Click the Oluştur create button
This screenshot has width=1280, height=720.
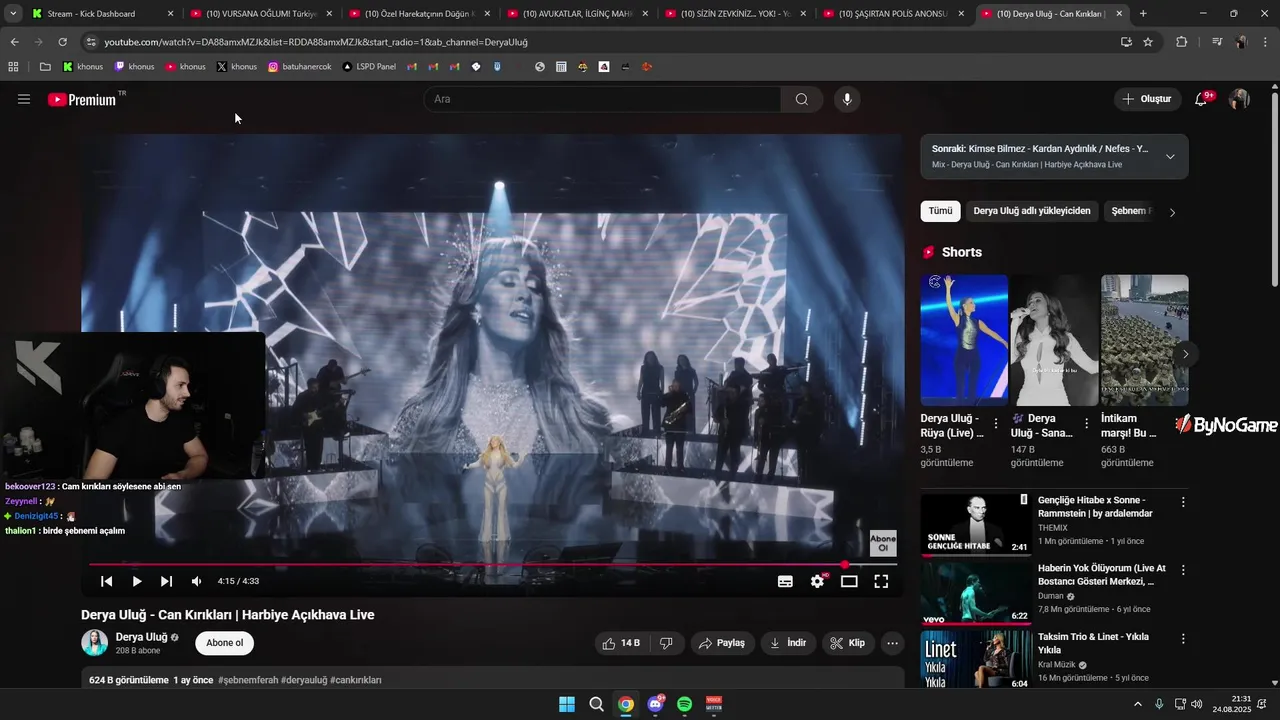point(1148,99)
